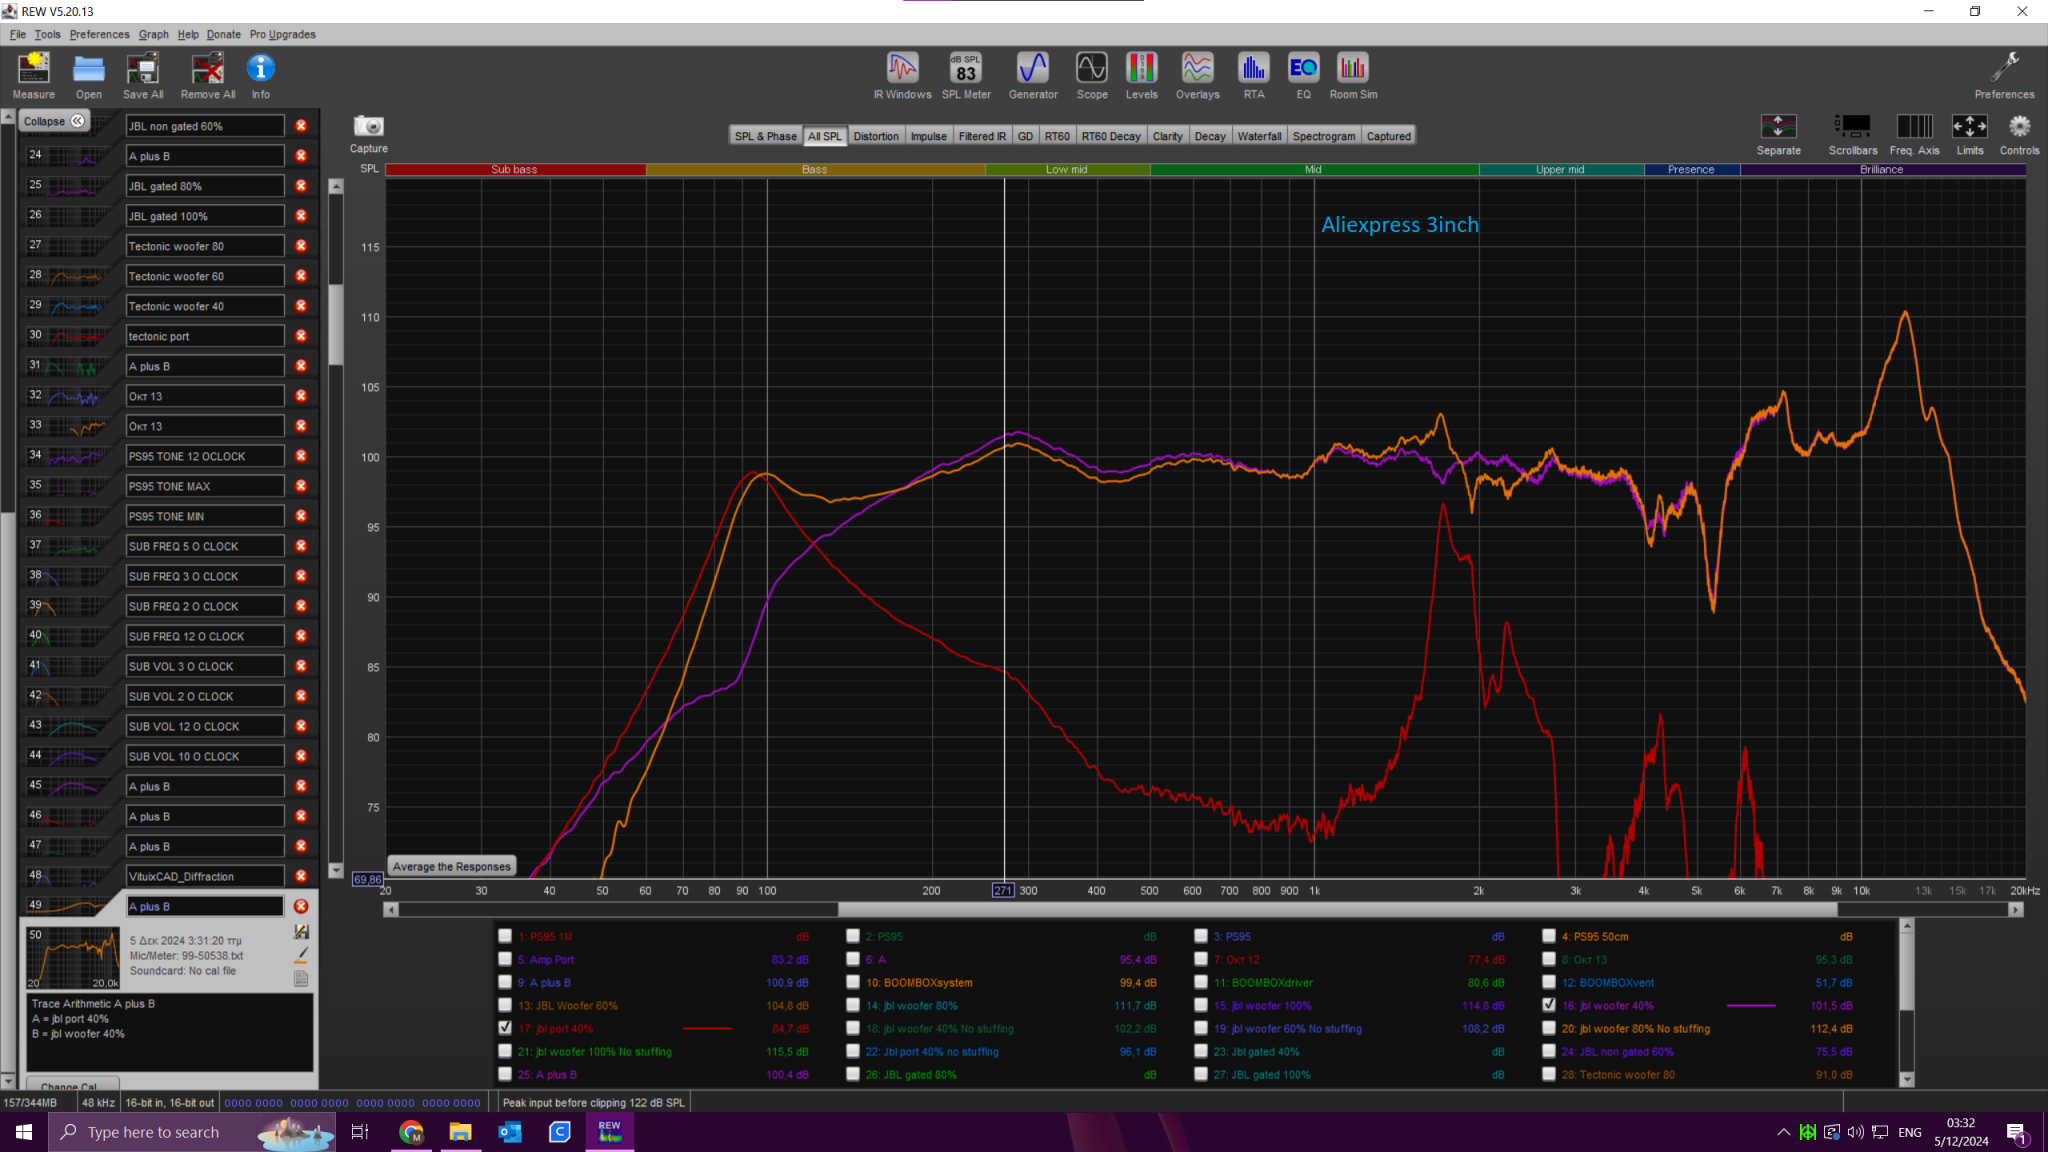Open the Room Sim tool
2048x1152 pixels.
click(x=1353, y=76)
